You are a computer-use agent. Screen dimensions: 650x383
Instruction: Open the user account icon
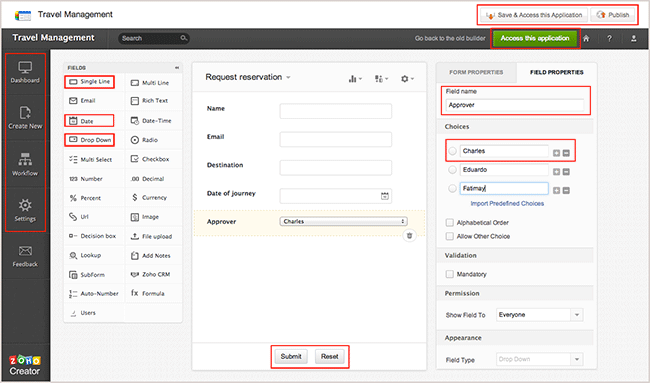633,39
